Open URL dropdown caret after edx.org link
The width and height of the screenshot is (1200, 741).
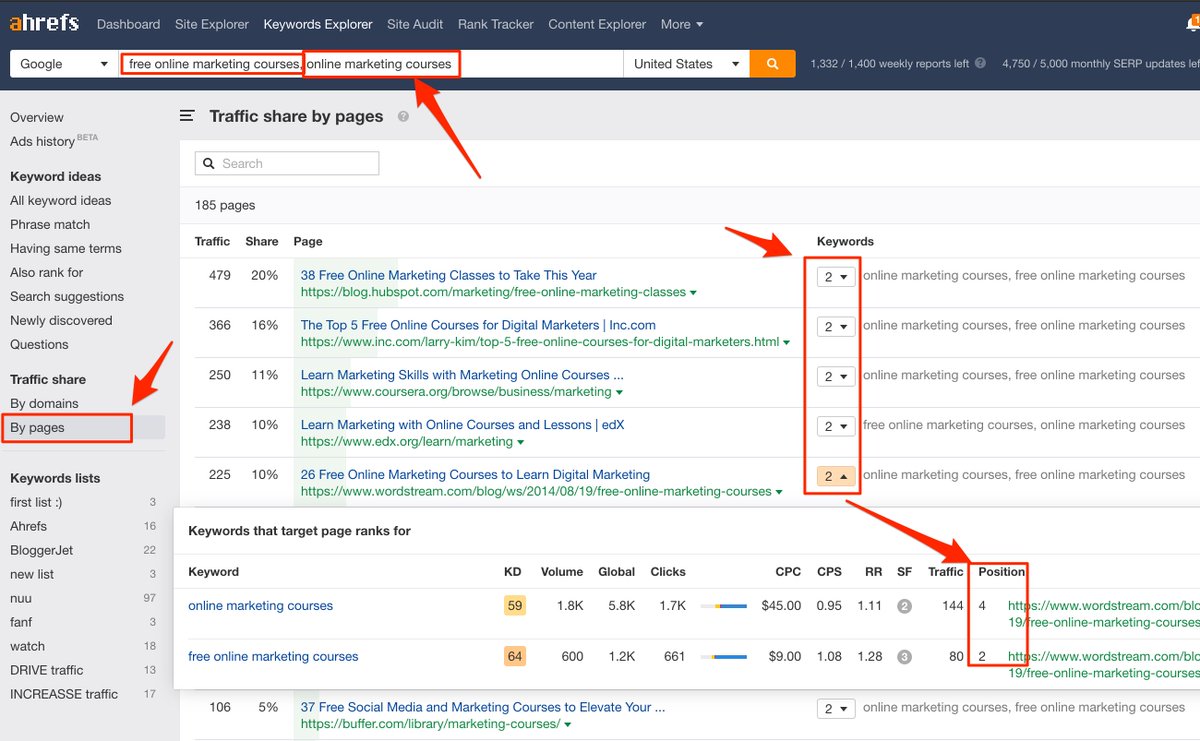521,443
